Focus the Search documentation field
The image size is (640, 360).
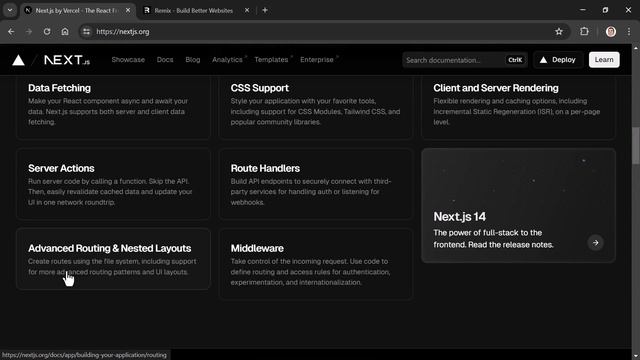pos(465,60)
